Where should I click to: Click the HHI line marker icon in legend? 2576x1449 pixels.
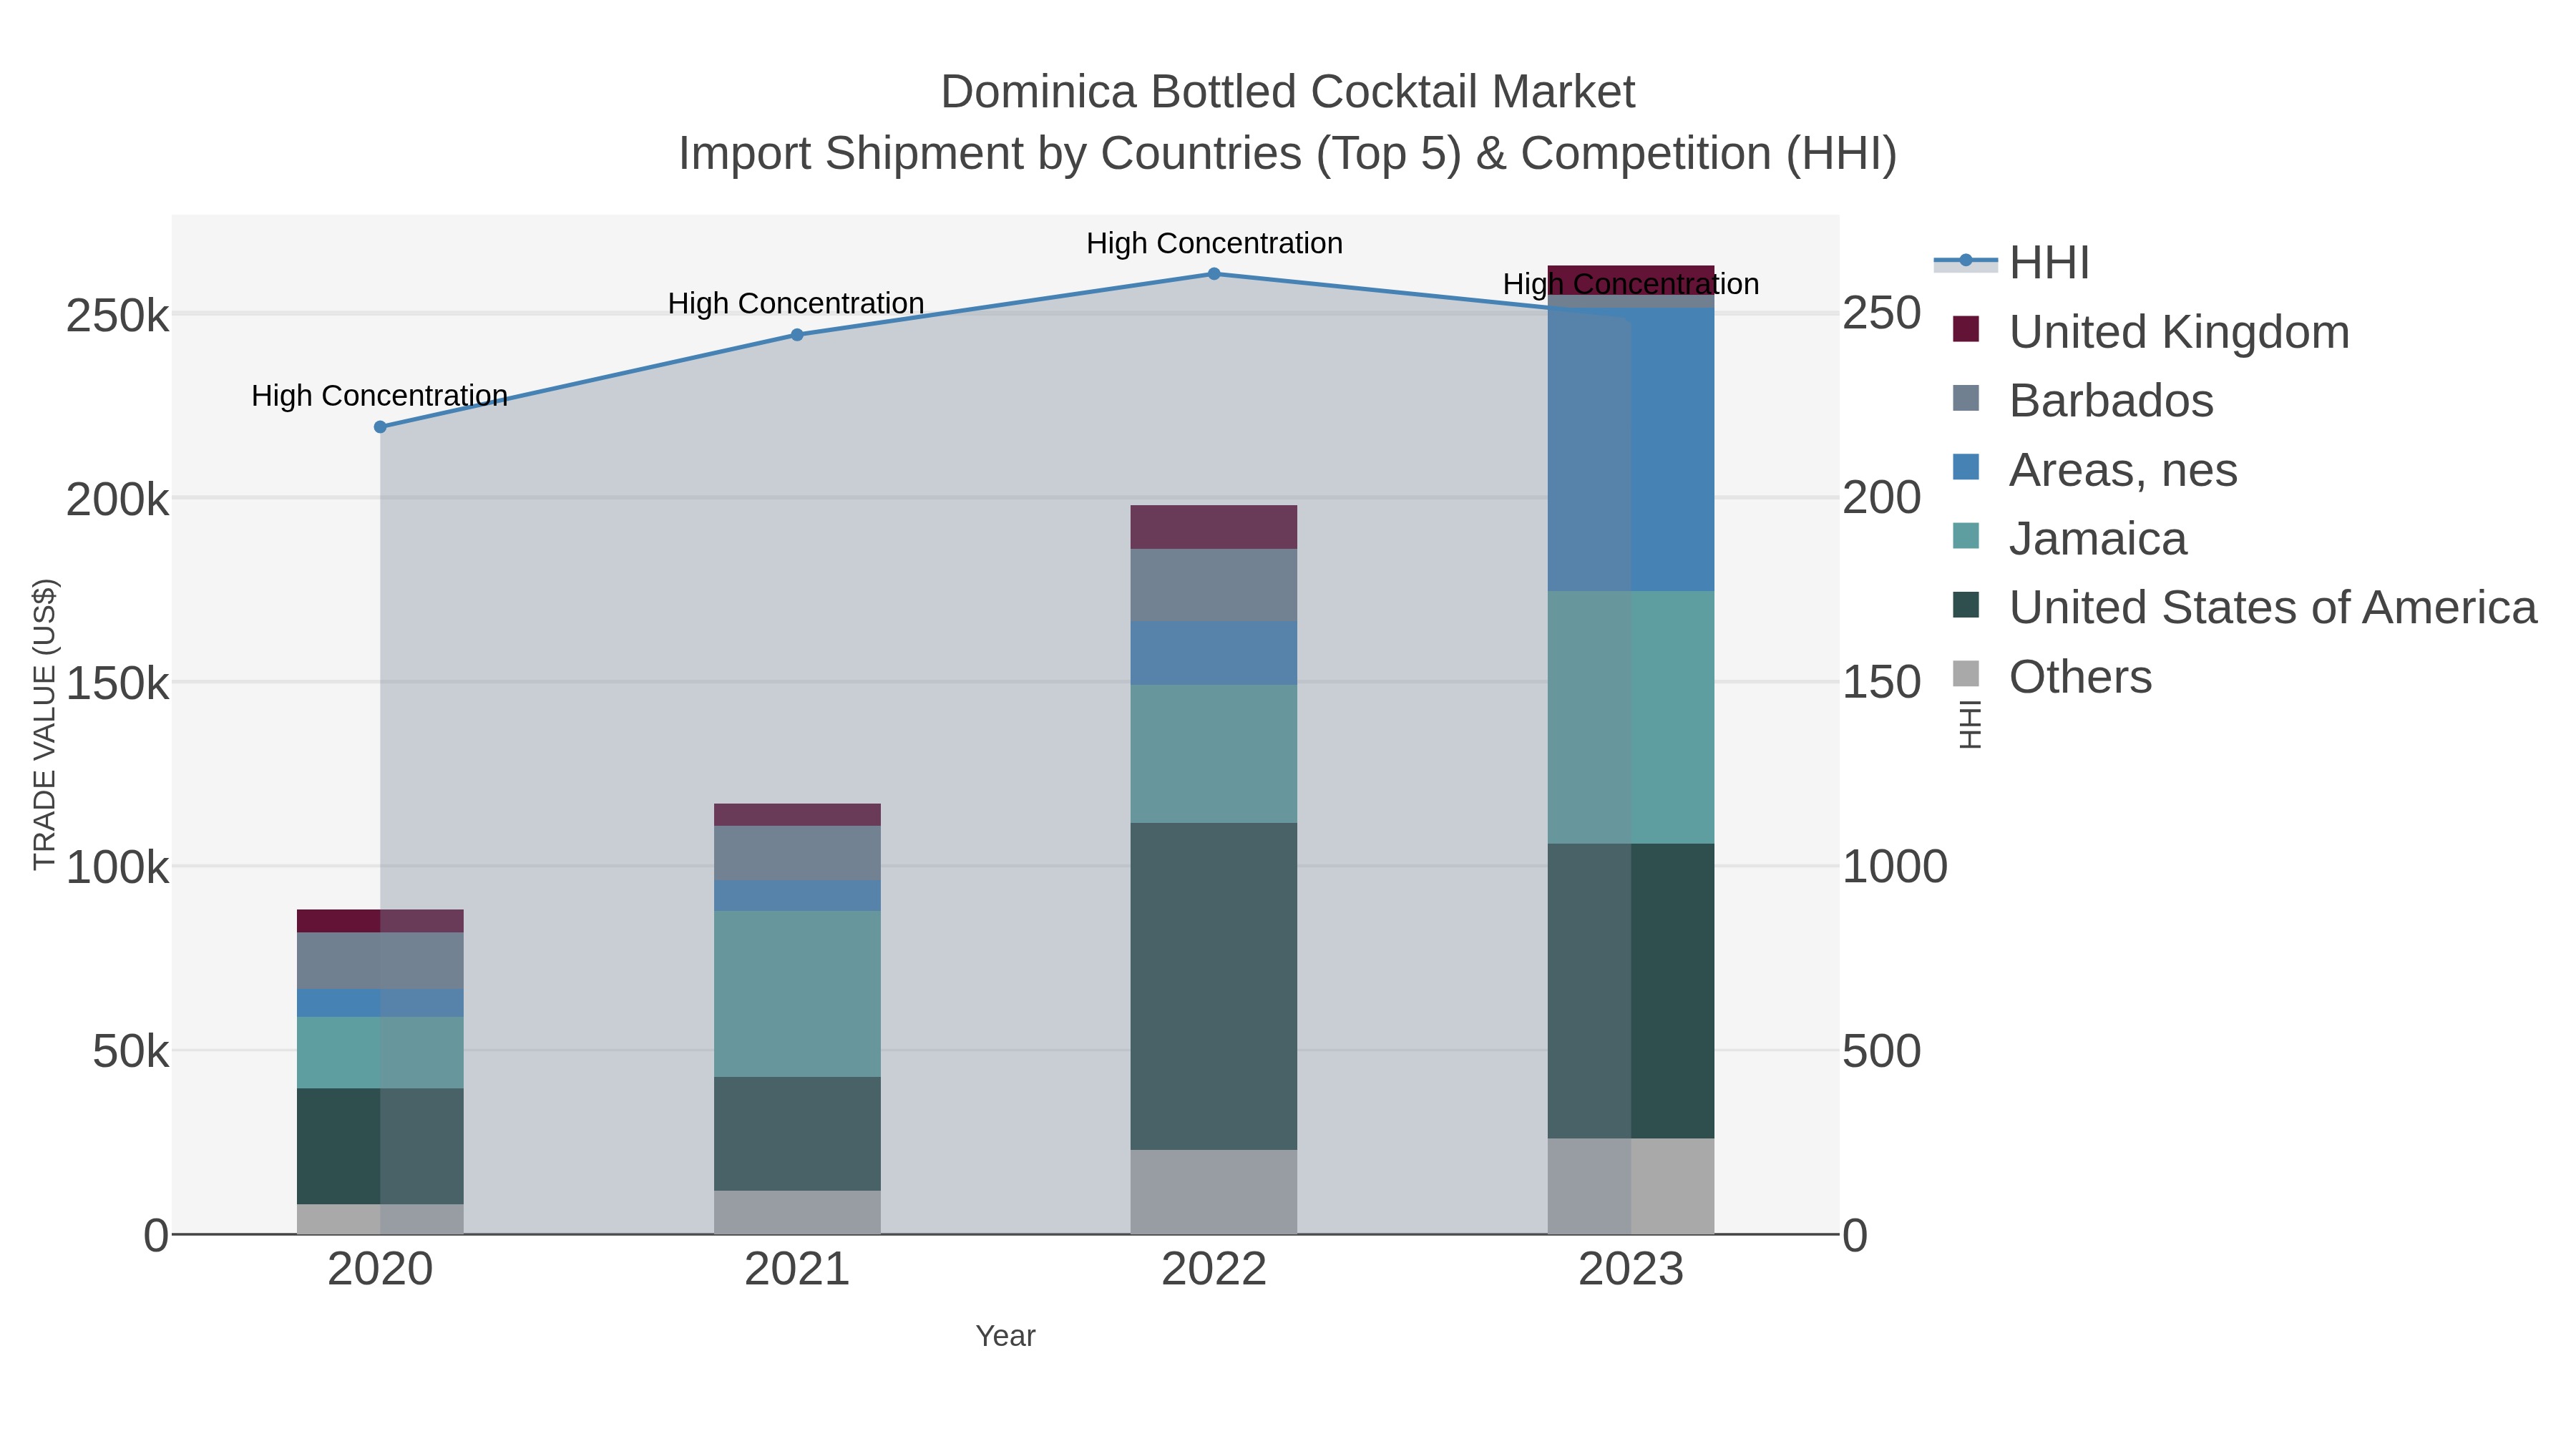(x=1966, y=261)
